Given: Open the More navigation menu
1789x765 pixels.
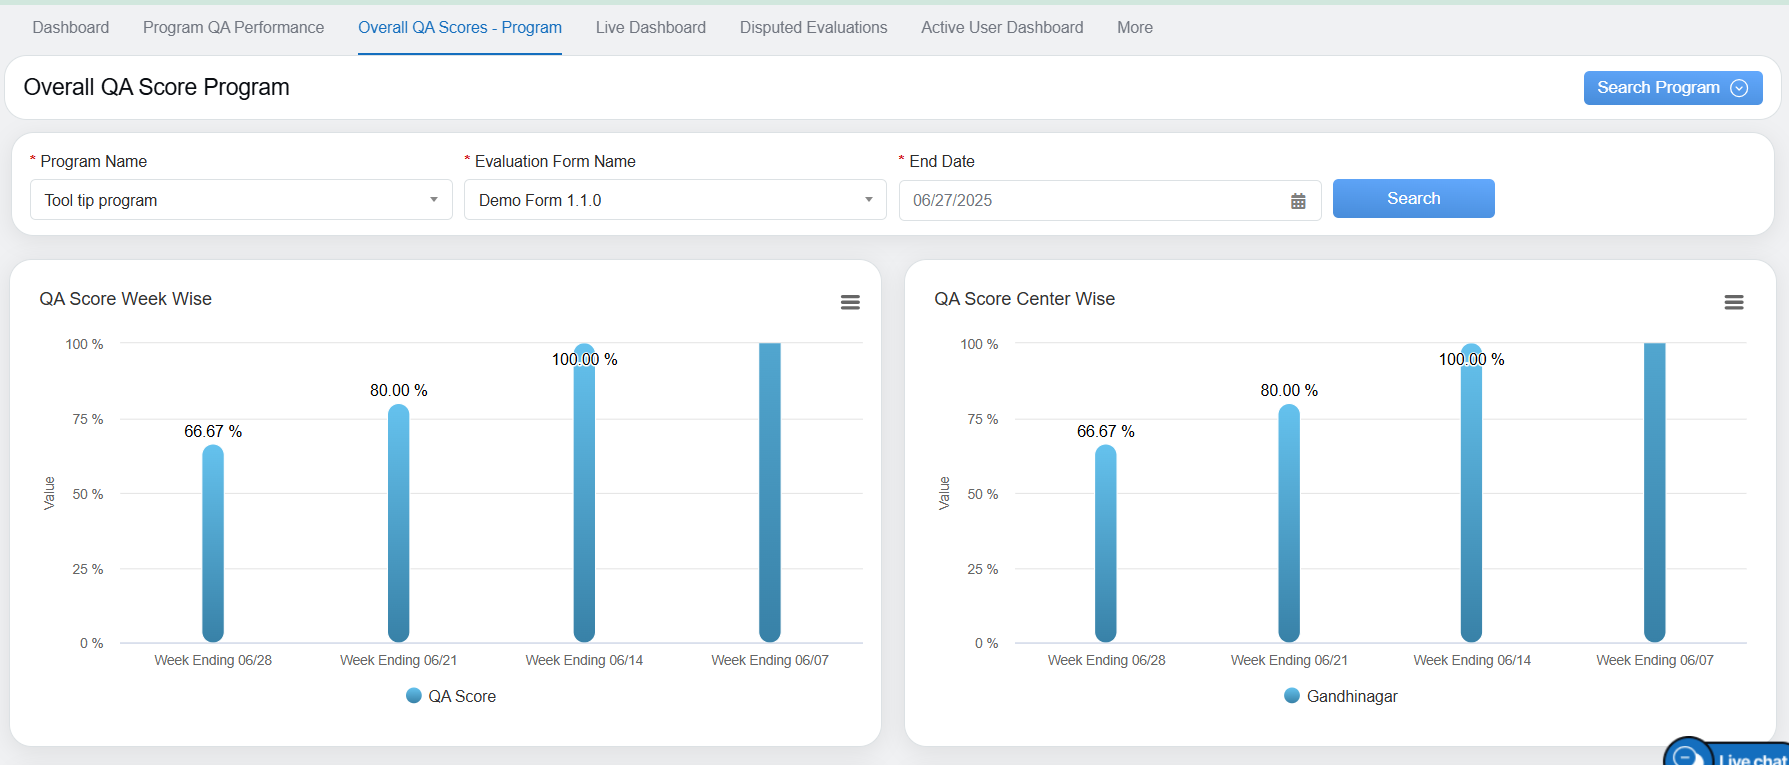Looking at the screenshot, I should coord(1134,28).
